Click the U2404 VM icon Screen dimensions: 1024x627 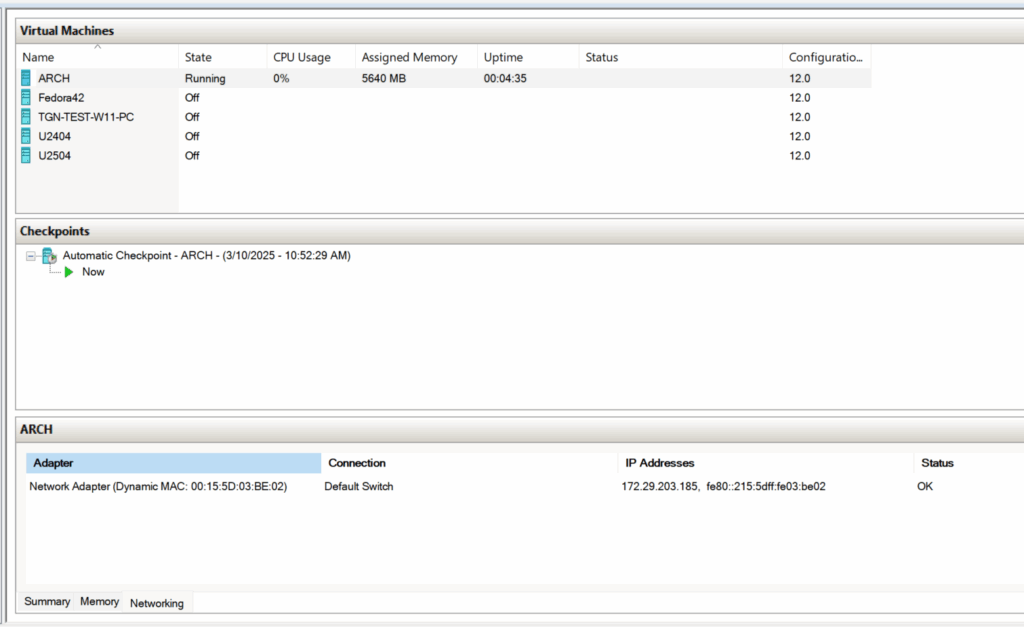[x=26, y=136]
